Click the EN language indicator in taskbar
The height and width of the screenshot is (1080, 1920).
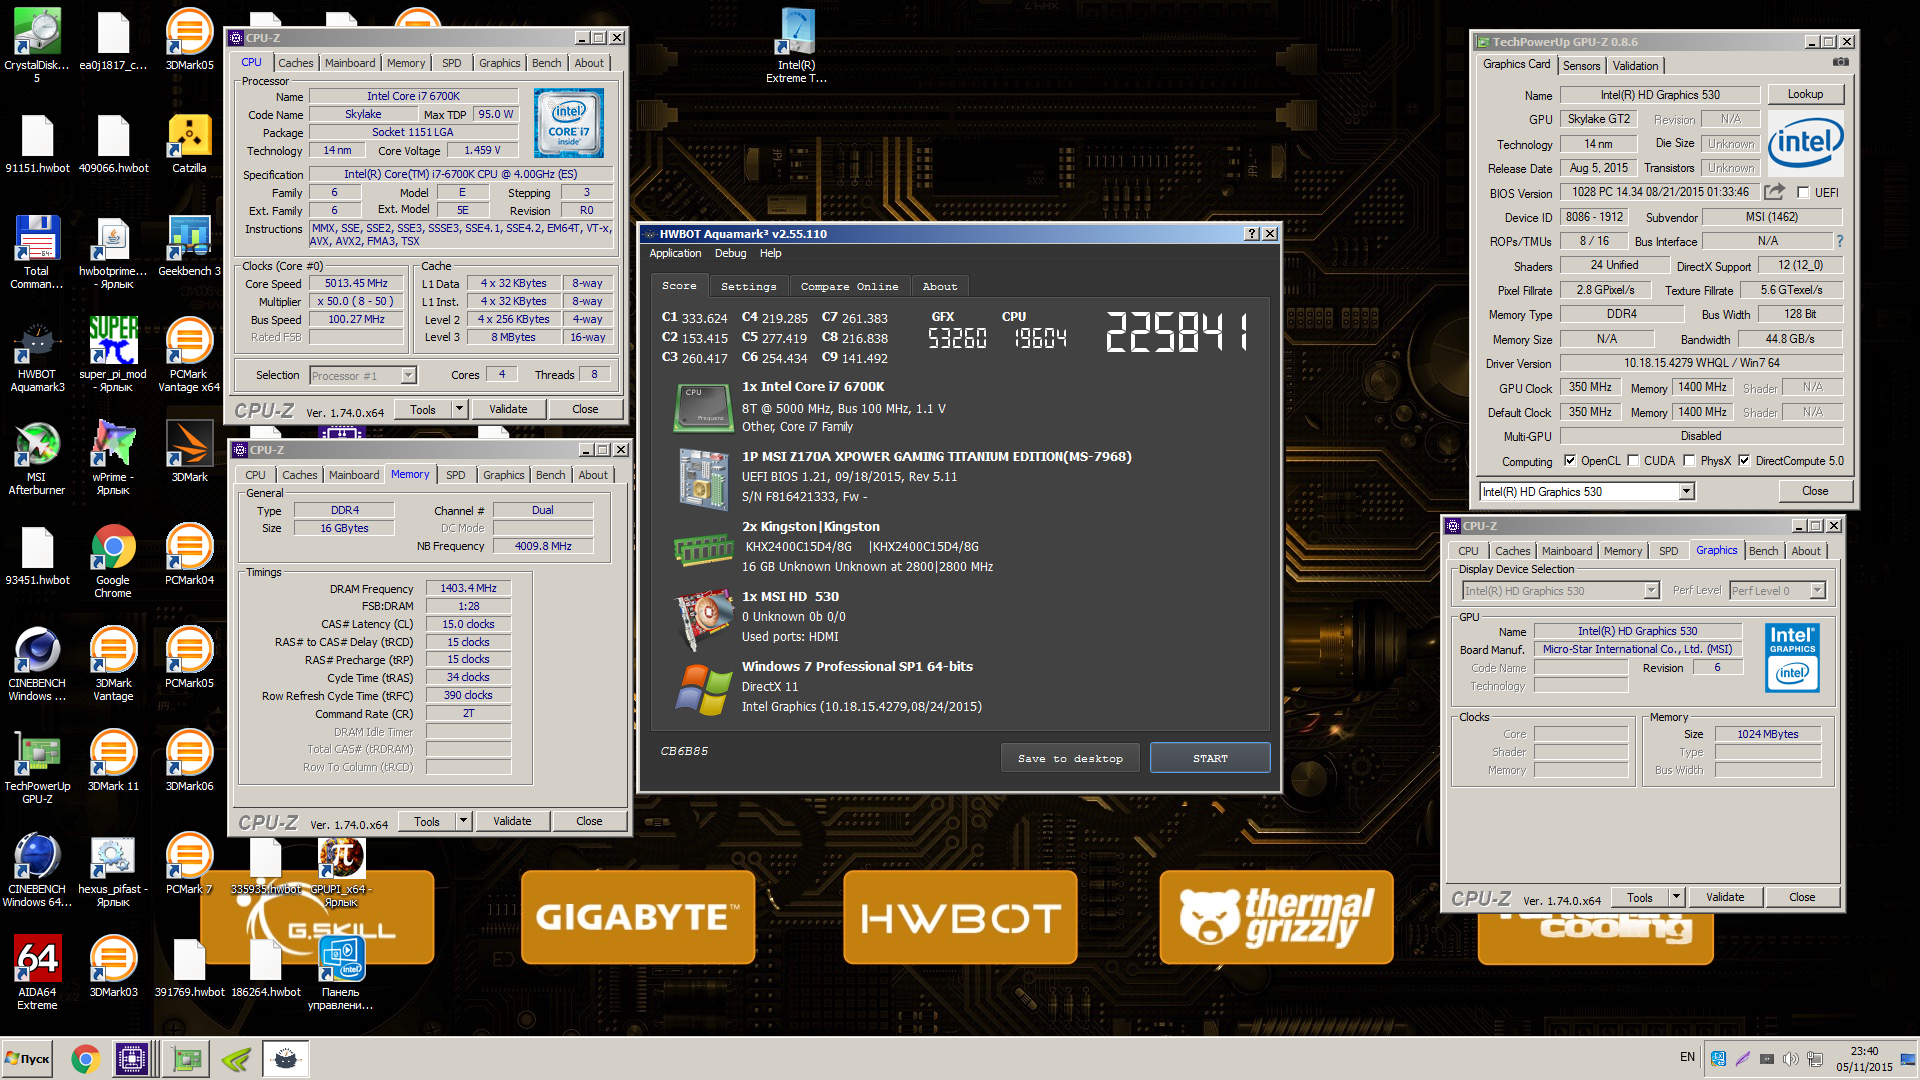pyautogui.click(x=1687, y=1057)
